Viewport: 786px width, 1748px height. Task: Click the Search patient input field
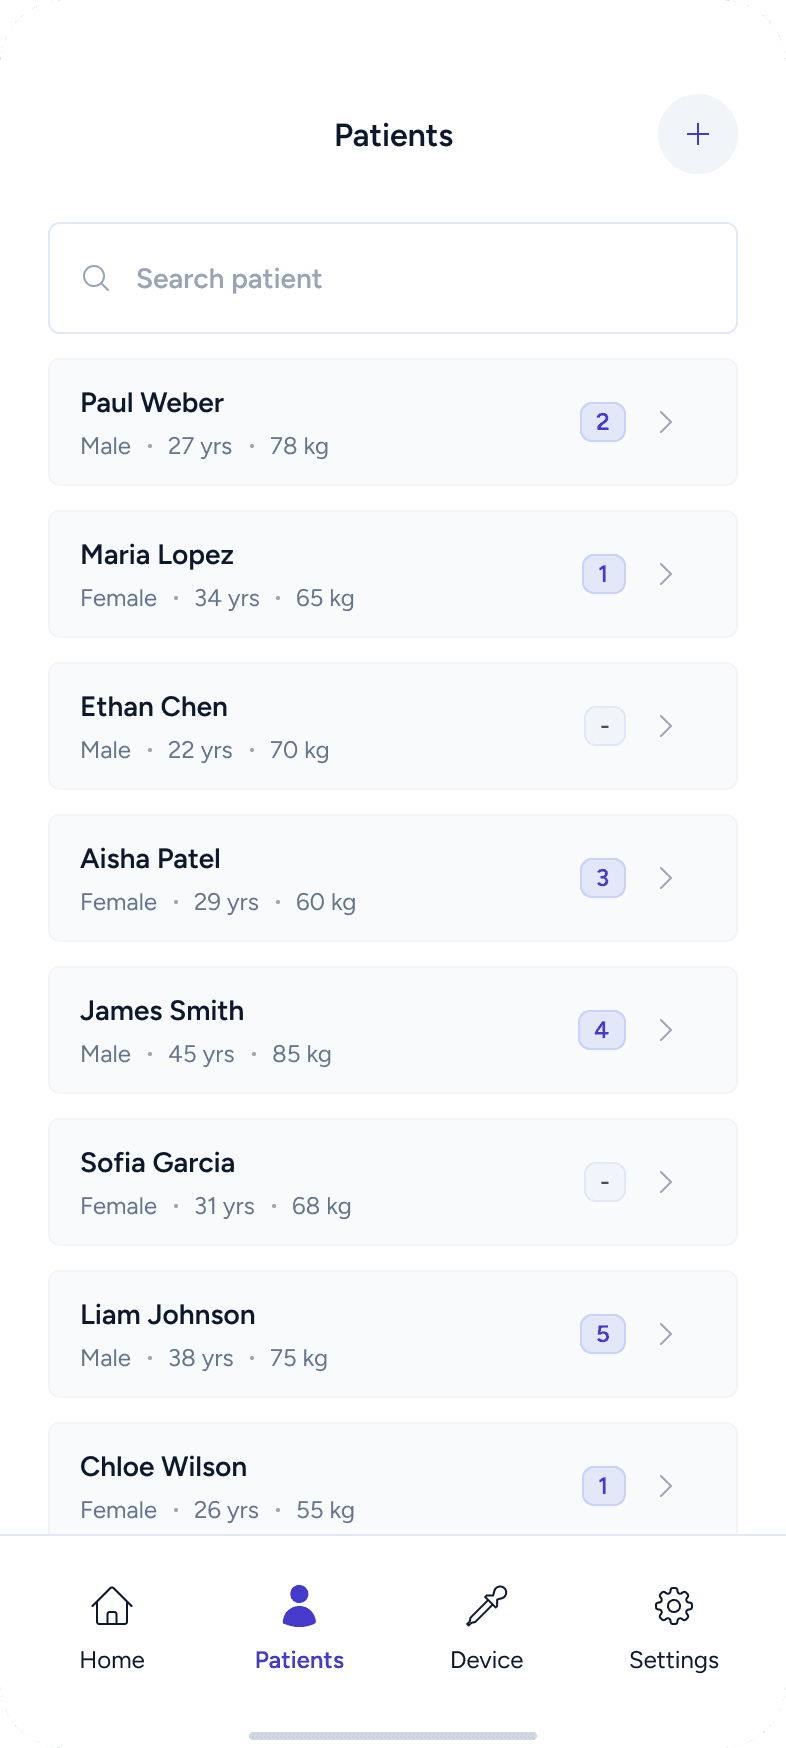pos(420,278)
